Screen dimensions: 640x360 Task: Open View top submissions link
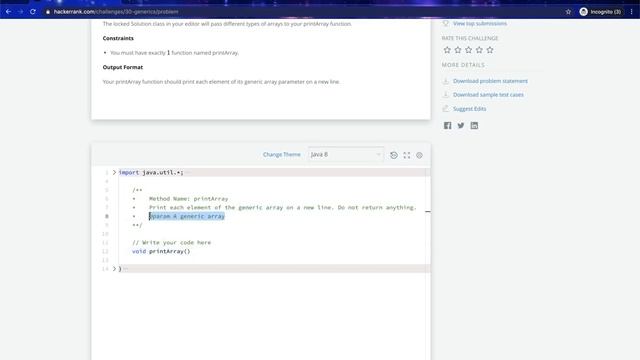click(480, 24)
